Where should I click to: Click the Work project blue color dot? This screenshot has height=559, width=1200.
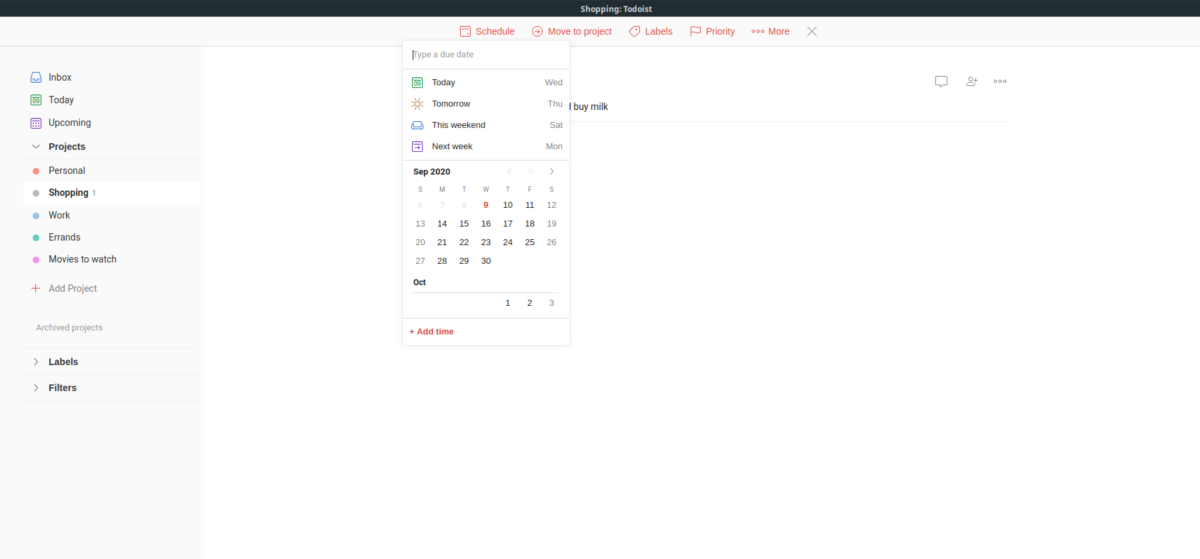pyautogui.click(x=36, y=215)
